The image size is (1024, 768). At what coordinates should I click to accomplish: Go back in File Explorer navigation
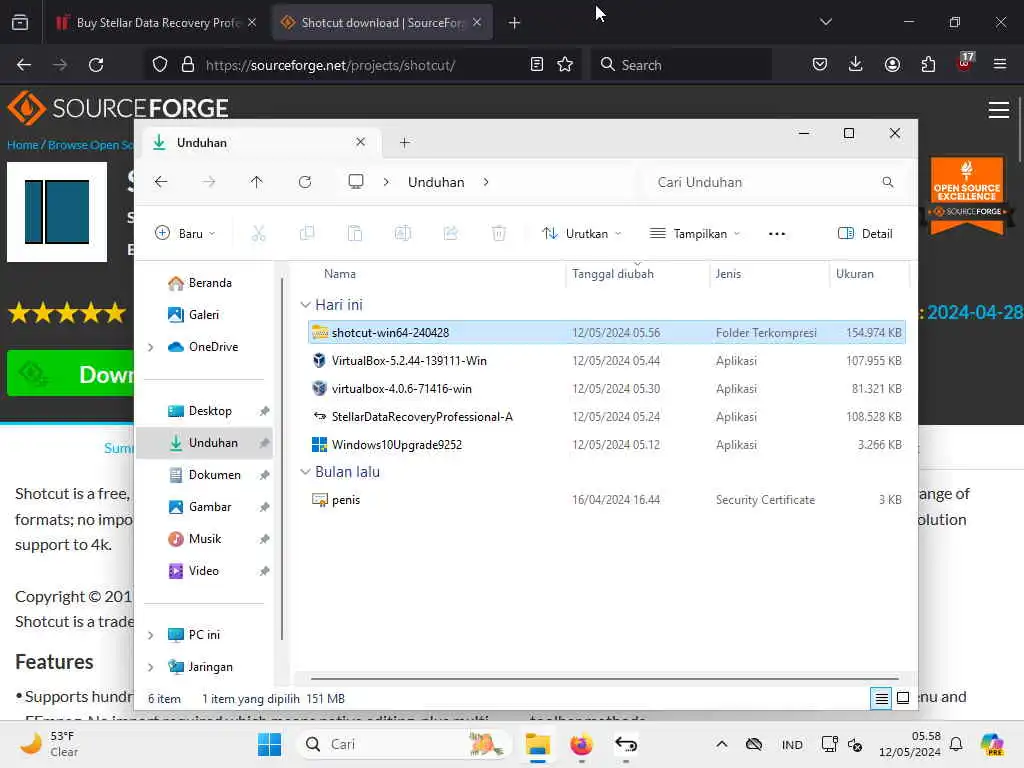[161, 182]
